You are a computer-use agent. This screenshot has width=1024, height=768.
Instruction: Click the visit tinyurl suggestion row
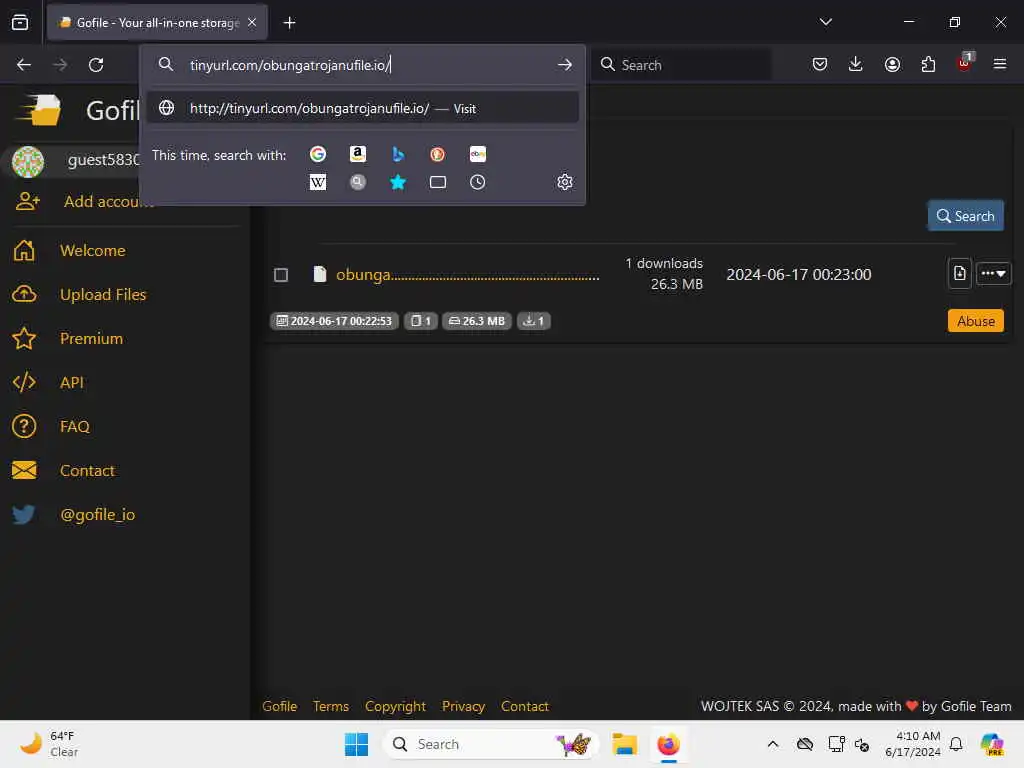363,108
